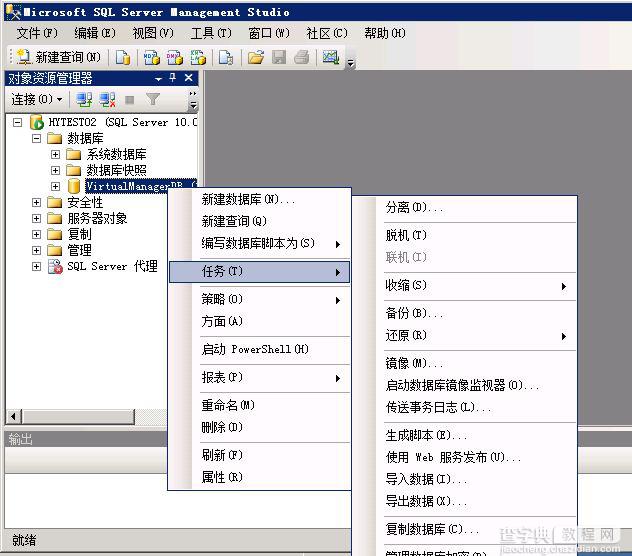Click the Activity Monitor toolbar icon

coord(331,57)
